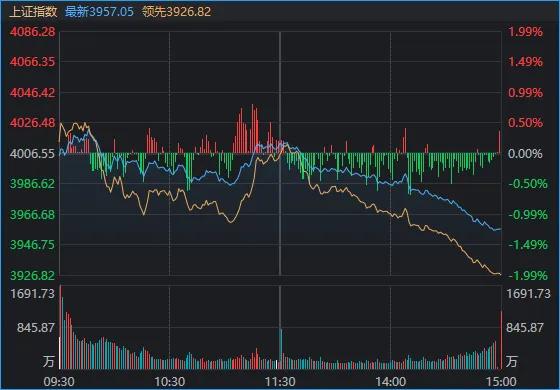Select the 09:30 time axis marker
The height and width of the screenshot is (390, 560).
(59, 382)
